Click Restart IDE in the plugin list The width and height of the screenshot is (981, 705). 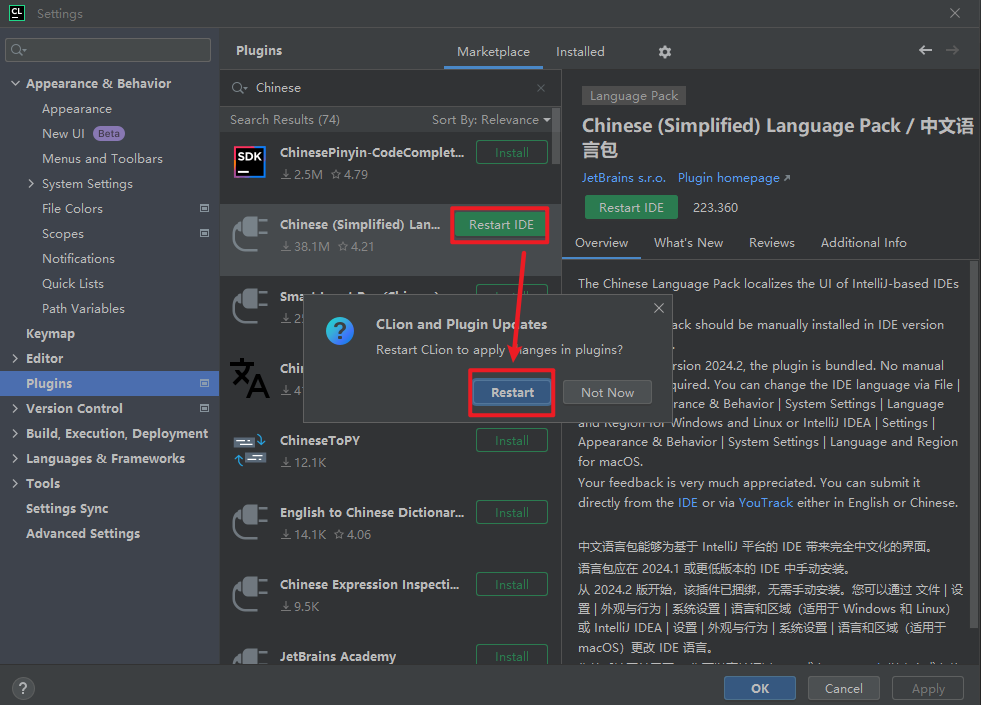click(501, 225)
